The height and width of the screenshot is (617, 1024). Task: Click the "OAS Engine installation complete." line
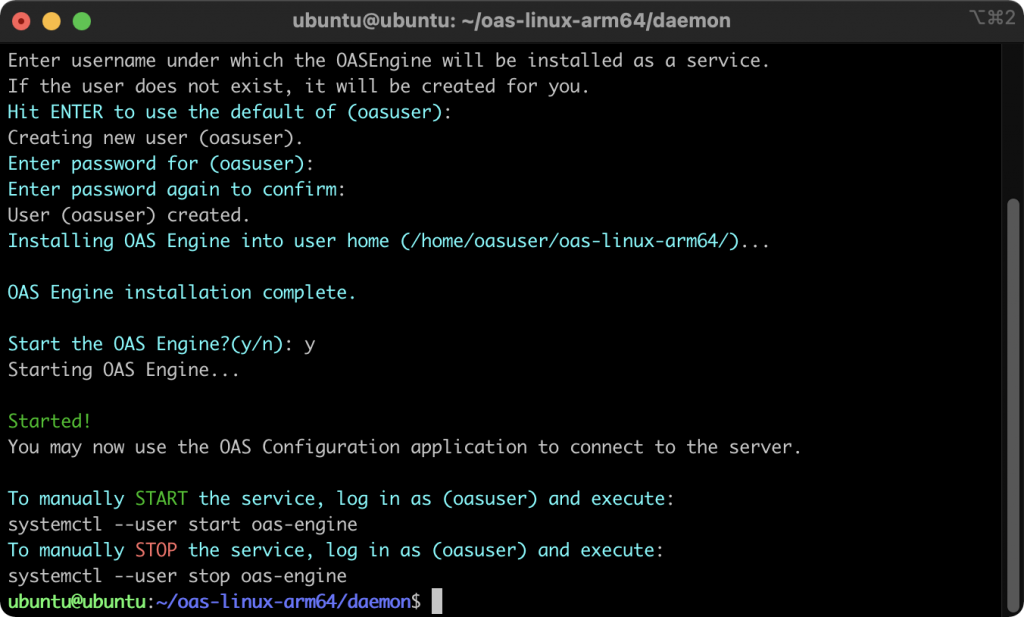pyautogui.click(x=182, y=292)
